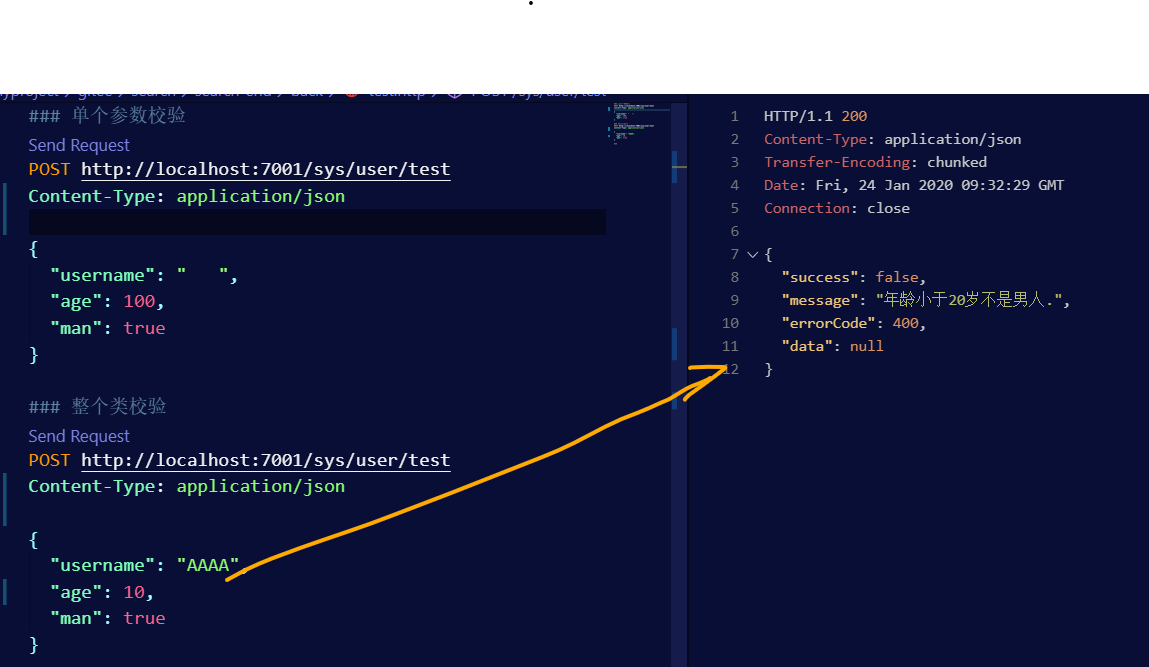Click the success false value in response

point(899,277)
